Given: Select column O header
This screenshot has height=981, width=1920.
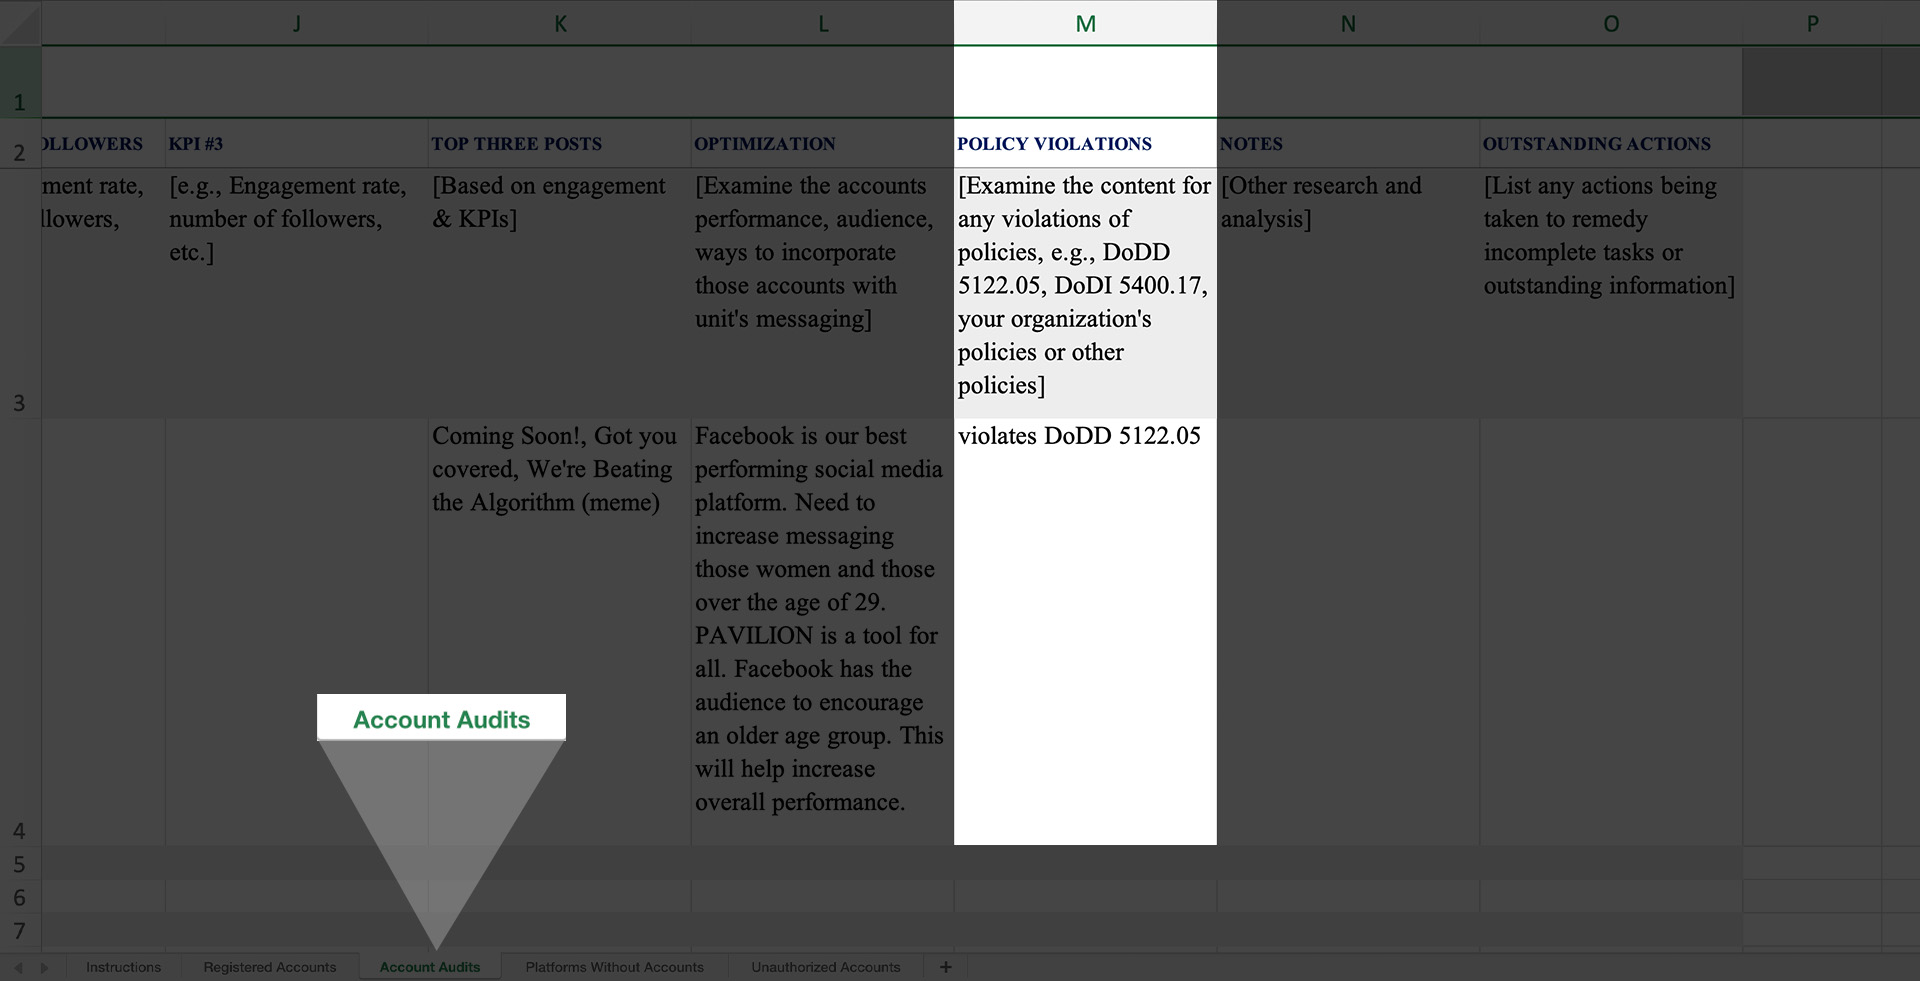Looking at the screenshot, I should pyautogui.click(x=1611, y=23).
